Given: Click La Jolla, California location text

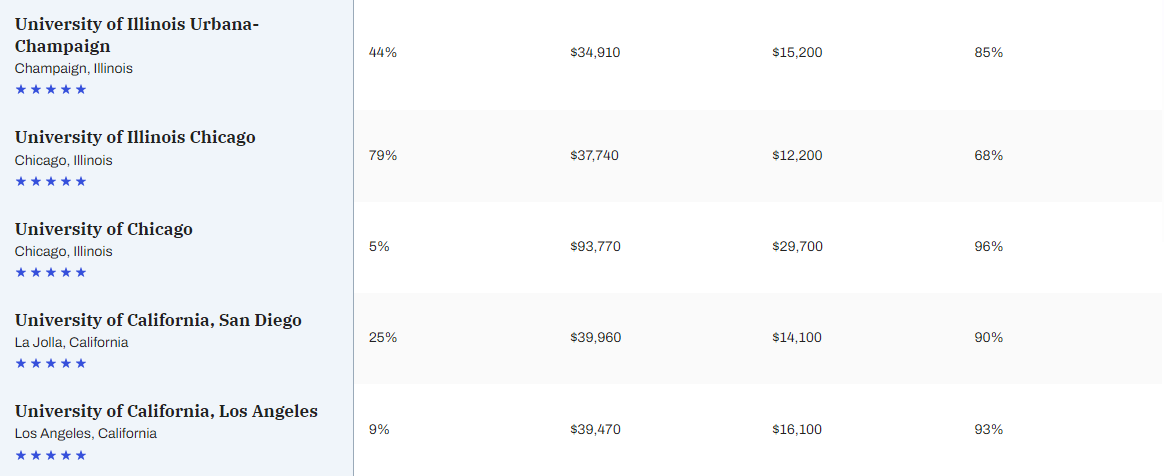Looking at the screenshot, I should tap(71, 342).
